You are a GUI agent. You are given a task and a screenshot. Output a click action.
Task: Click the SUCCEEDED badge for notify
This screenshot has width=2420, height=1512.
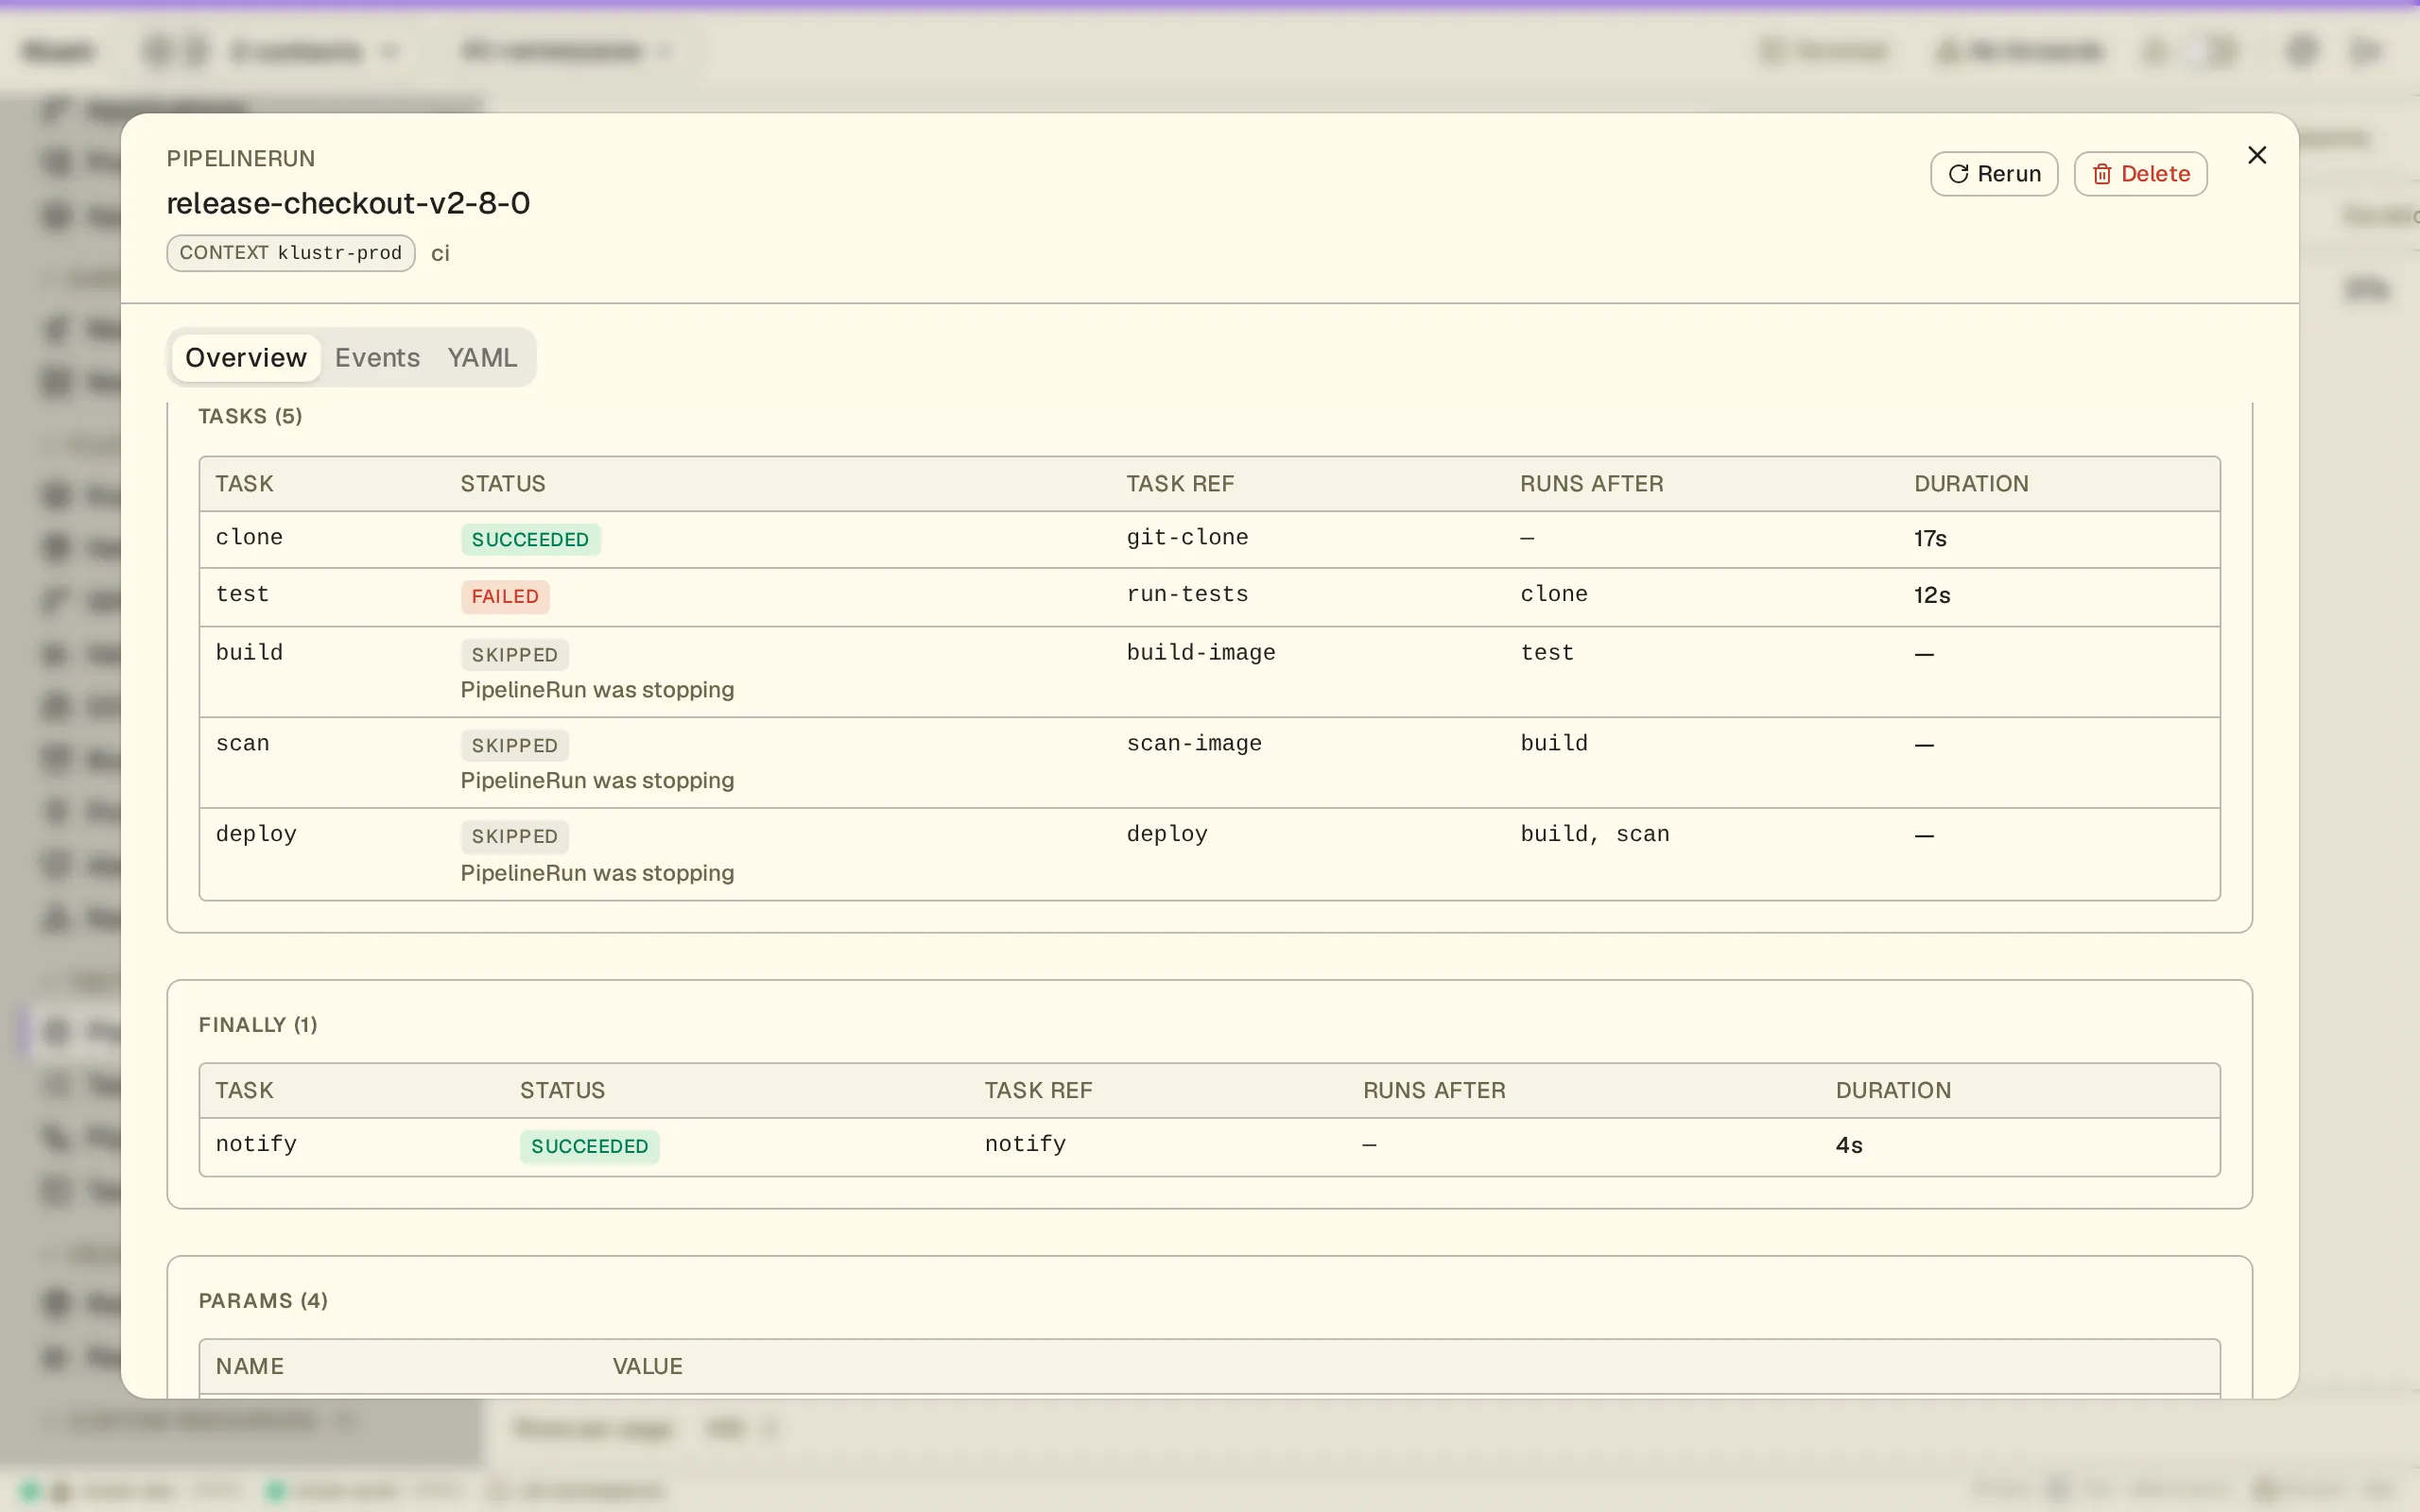point(589,1146)
